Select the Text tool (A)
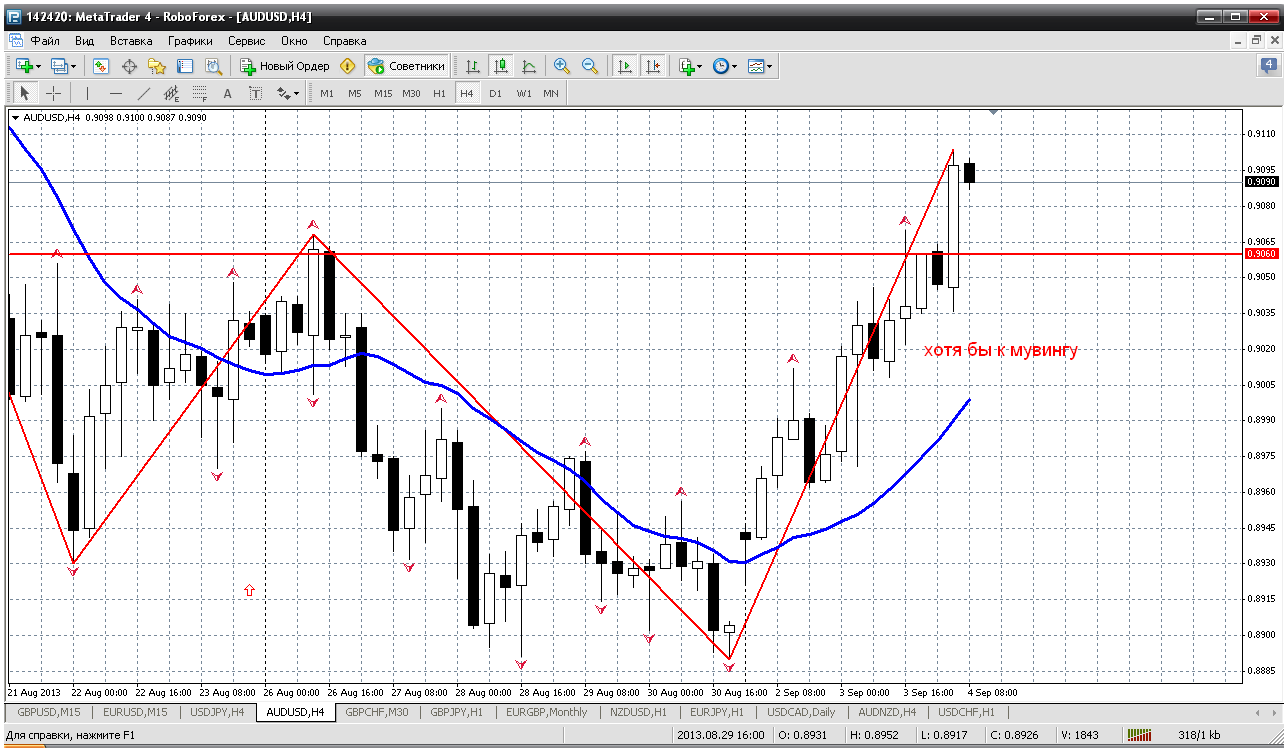The height and width of the screenshot is (748, 1288). (x=228, y=93)
